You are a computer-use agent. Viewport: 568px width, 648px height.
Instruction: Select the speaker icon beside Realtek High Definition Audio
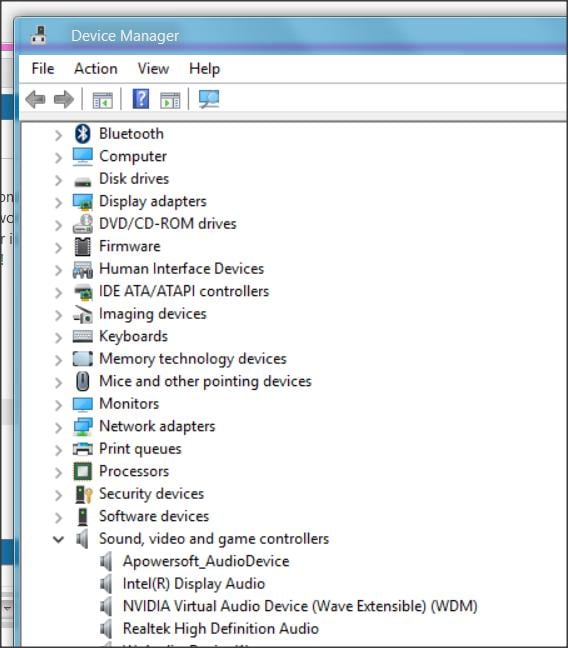pos(106,629)
